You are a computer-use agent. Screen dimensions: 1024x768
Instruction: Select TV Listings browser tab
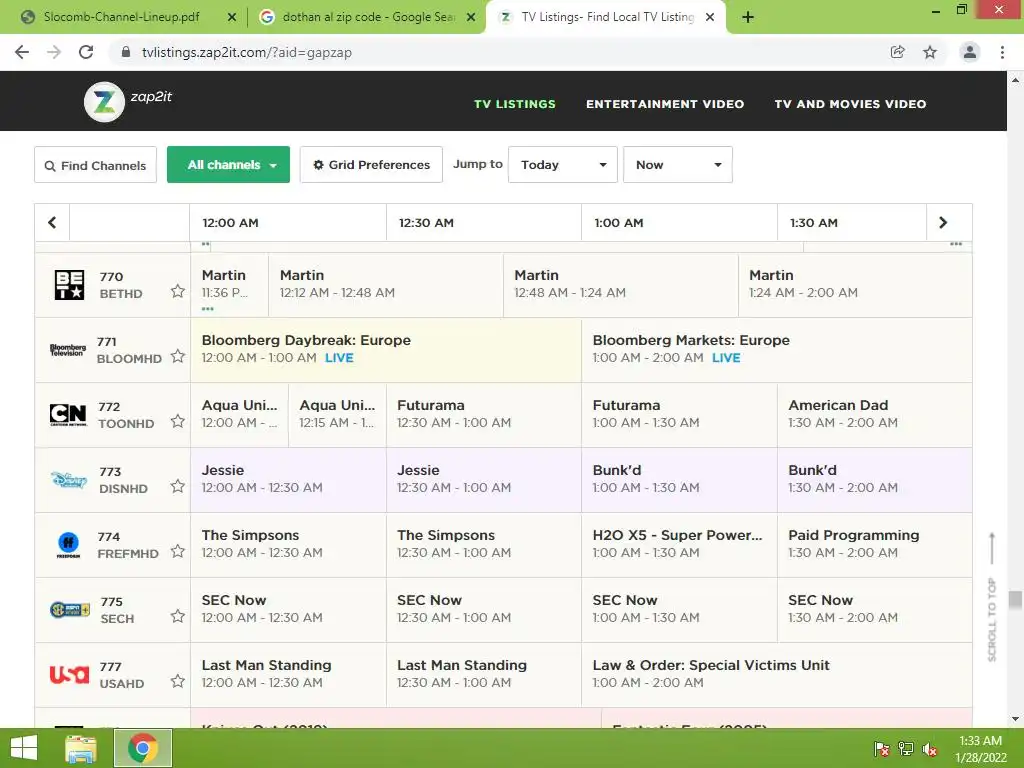pyautogui.click(x=607, y=17)
